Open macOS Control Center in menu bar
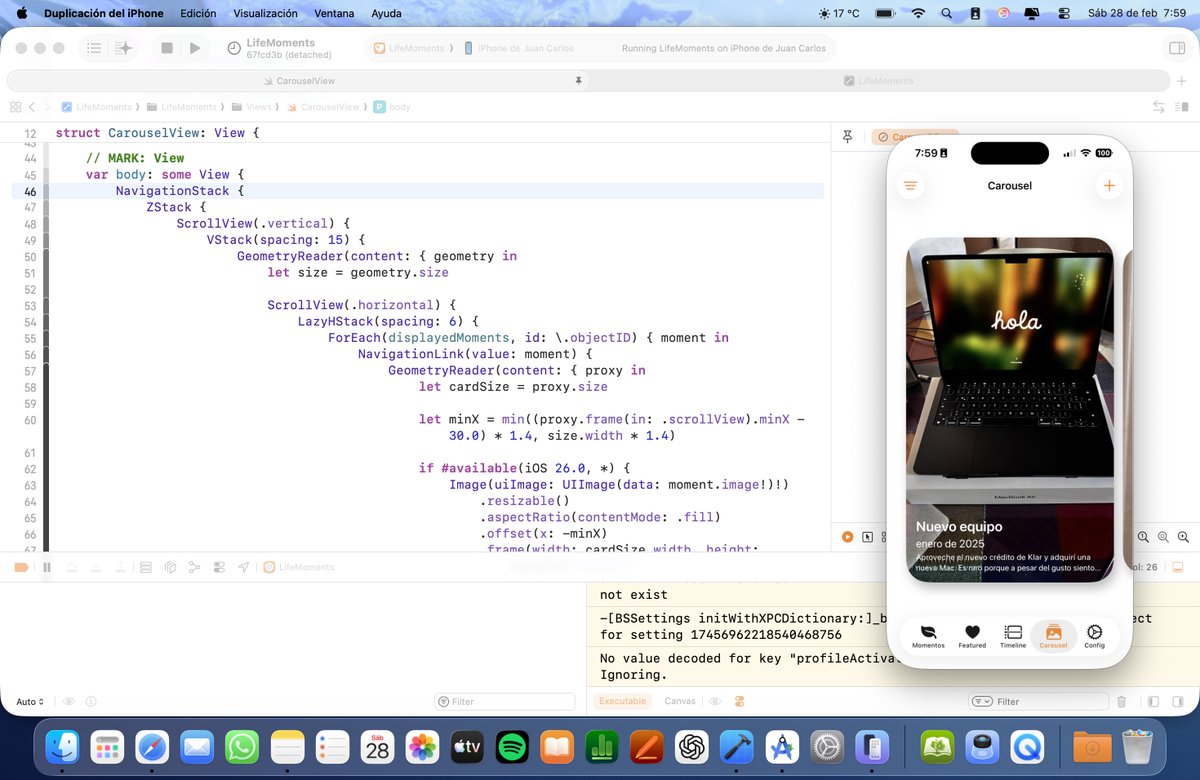 tap(1063, 14)
